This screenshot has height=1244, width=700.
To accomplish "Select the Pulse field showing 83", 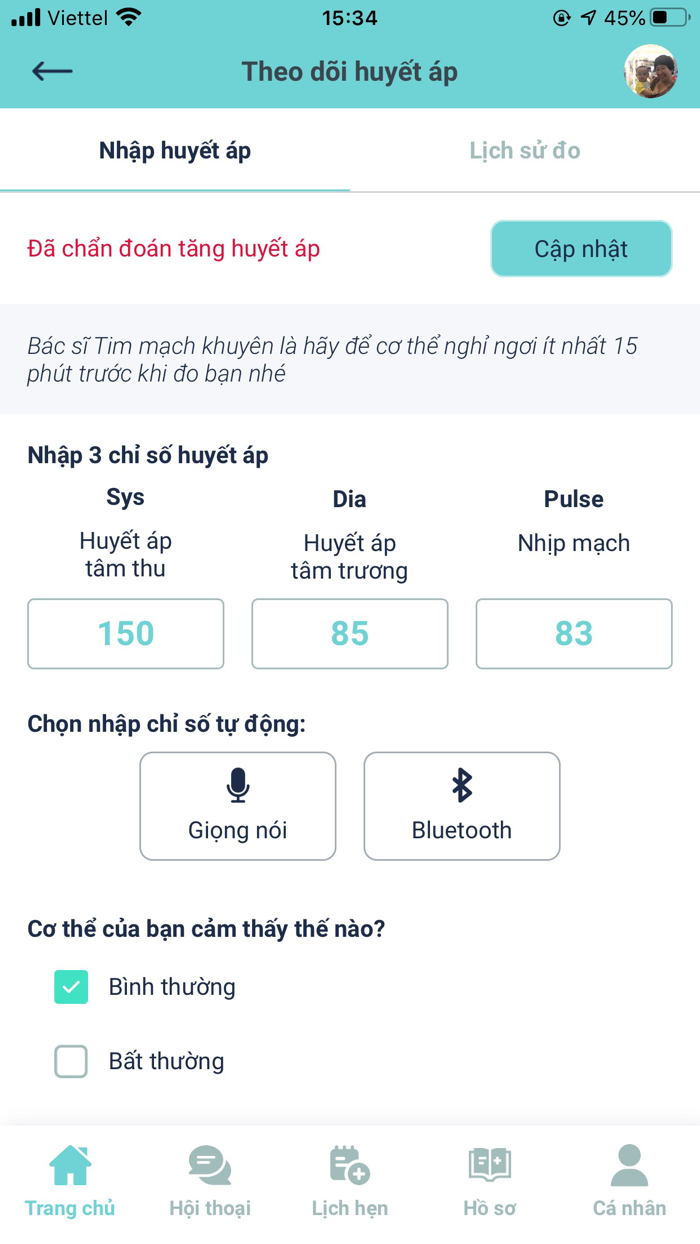I will coord(573,634).
